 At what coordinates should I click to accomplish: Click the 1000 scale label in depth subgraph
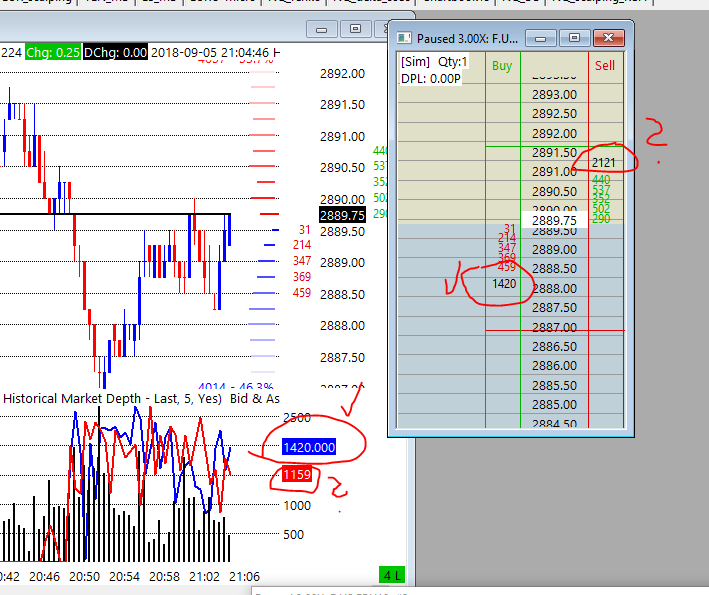click(x=297, y=505)
